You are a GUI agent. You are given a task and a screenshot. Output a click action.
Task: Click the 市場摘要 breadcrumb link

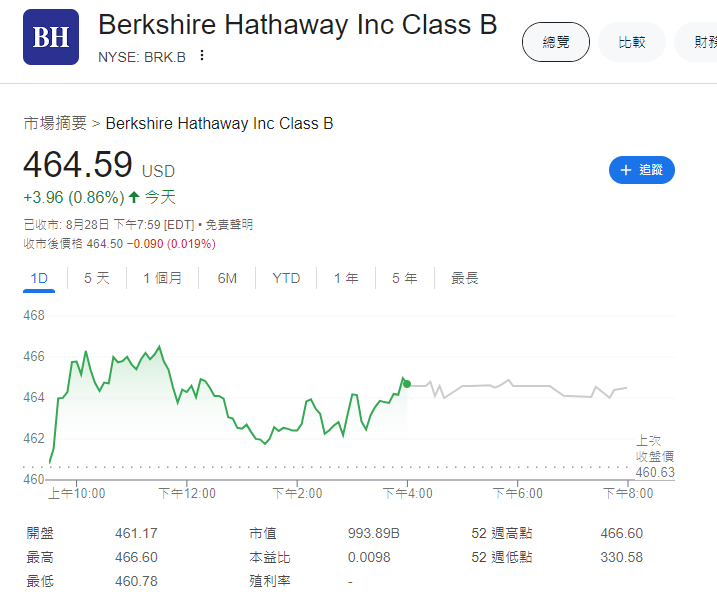pos(55,124)
